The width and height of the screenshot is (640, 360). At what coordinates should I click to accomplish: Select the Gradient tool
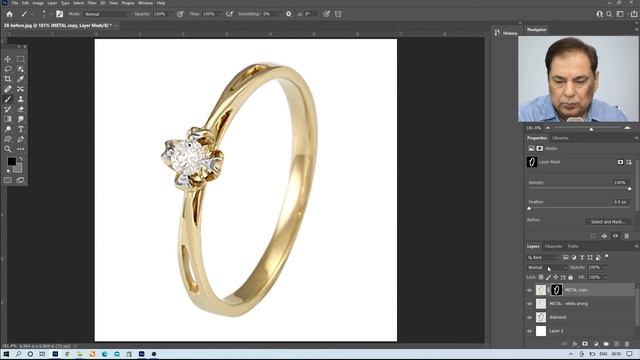pyautogui.click(x=8, y=119)
